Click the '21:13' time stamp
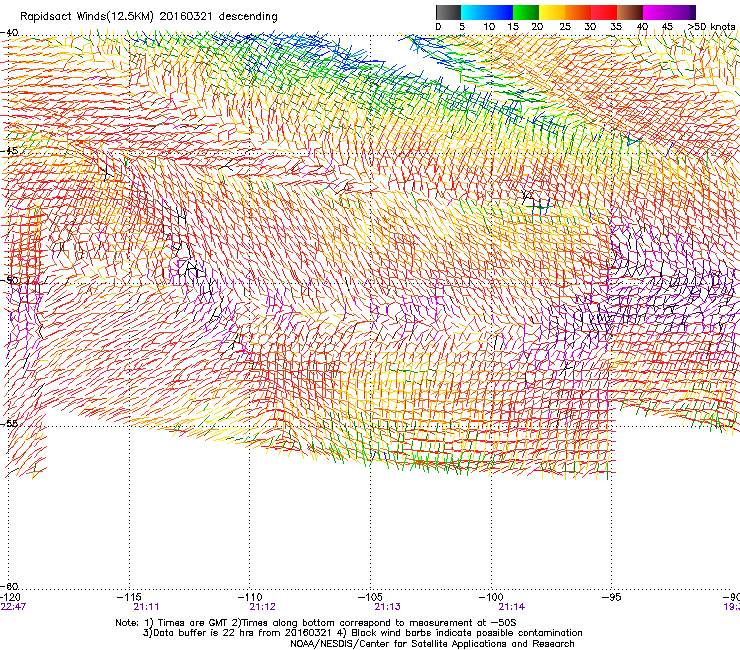Screen dimensions: 740x650 387,607
